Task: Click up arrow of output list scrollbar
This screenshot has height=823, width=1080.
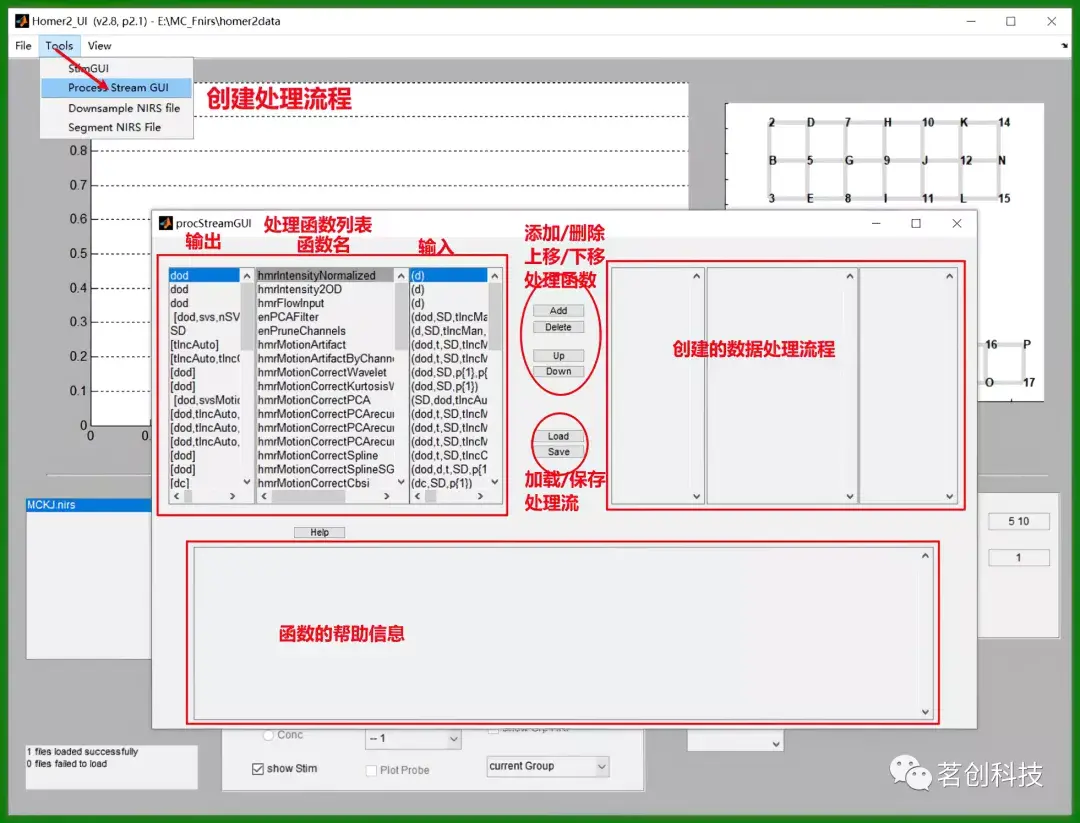Action: (247, 275)
